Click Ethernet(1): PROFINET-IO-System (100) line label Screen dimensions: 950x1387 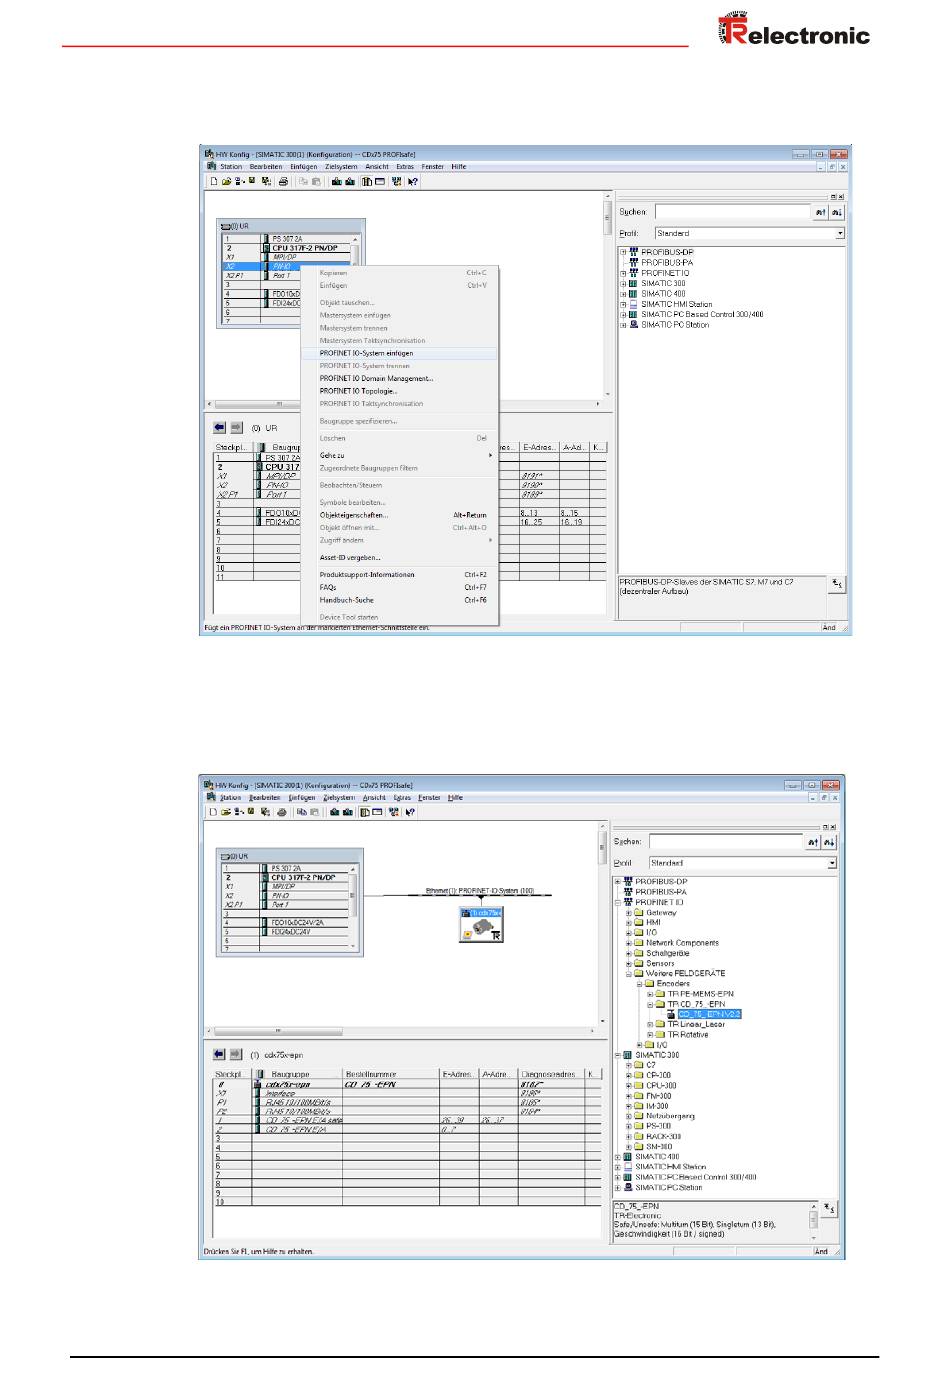pos(480,890)
